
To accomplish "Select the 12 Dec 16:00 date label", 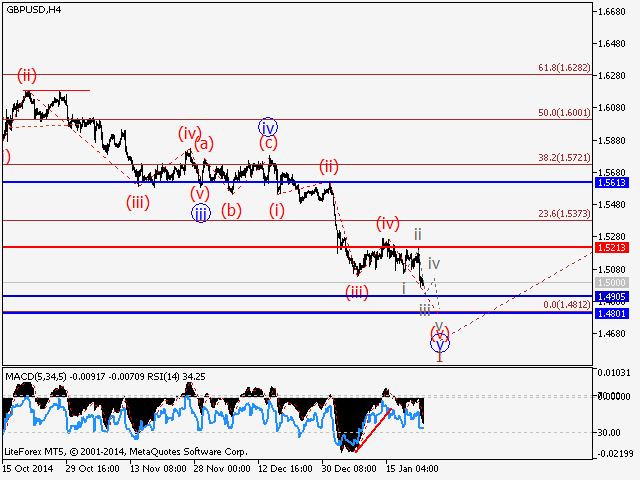I will pyautogui.click(x=285, y=469).
